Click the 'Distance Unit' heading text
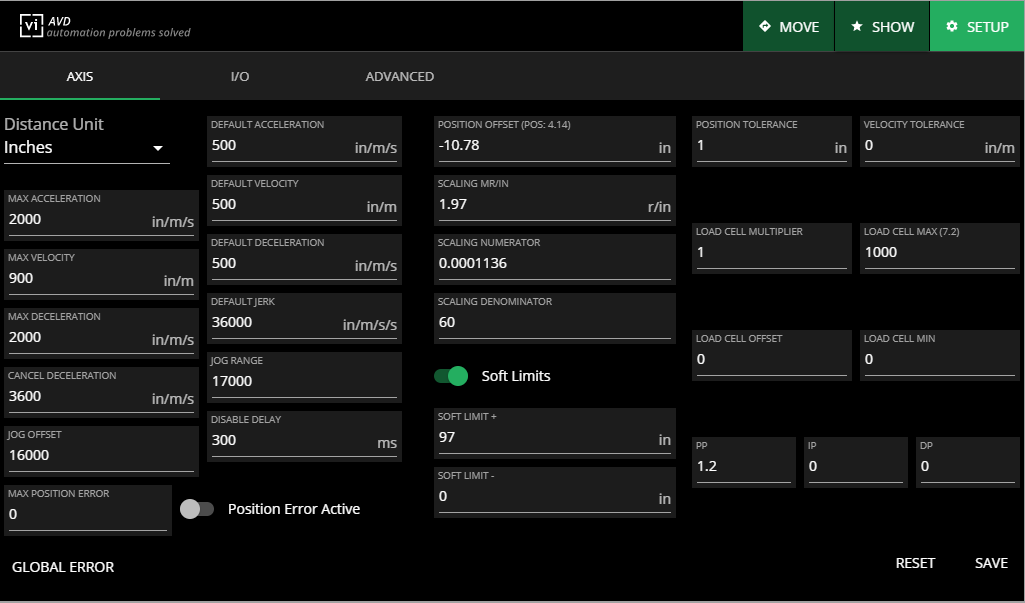The width and height of the screenshot is (1025, 603). click(54, 124)
